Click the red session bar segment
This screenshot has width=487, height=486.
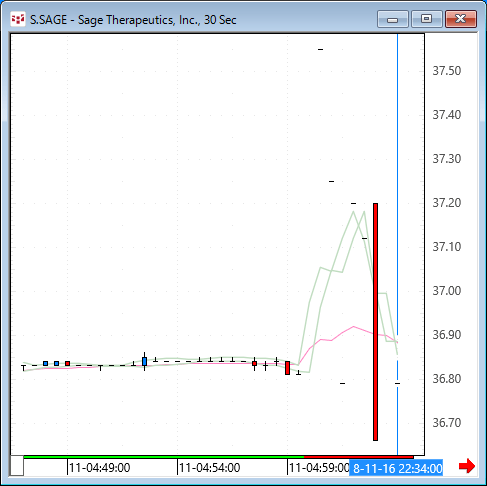[359, 457]
